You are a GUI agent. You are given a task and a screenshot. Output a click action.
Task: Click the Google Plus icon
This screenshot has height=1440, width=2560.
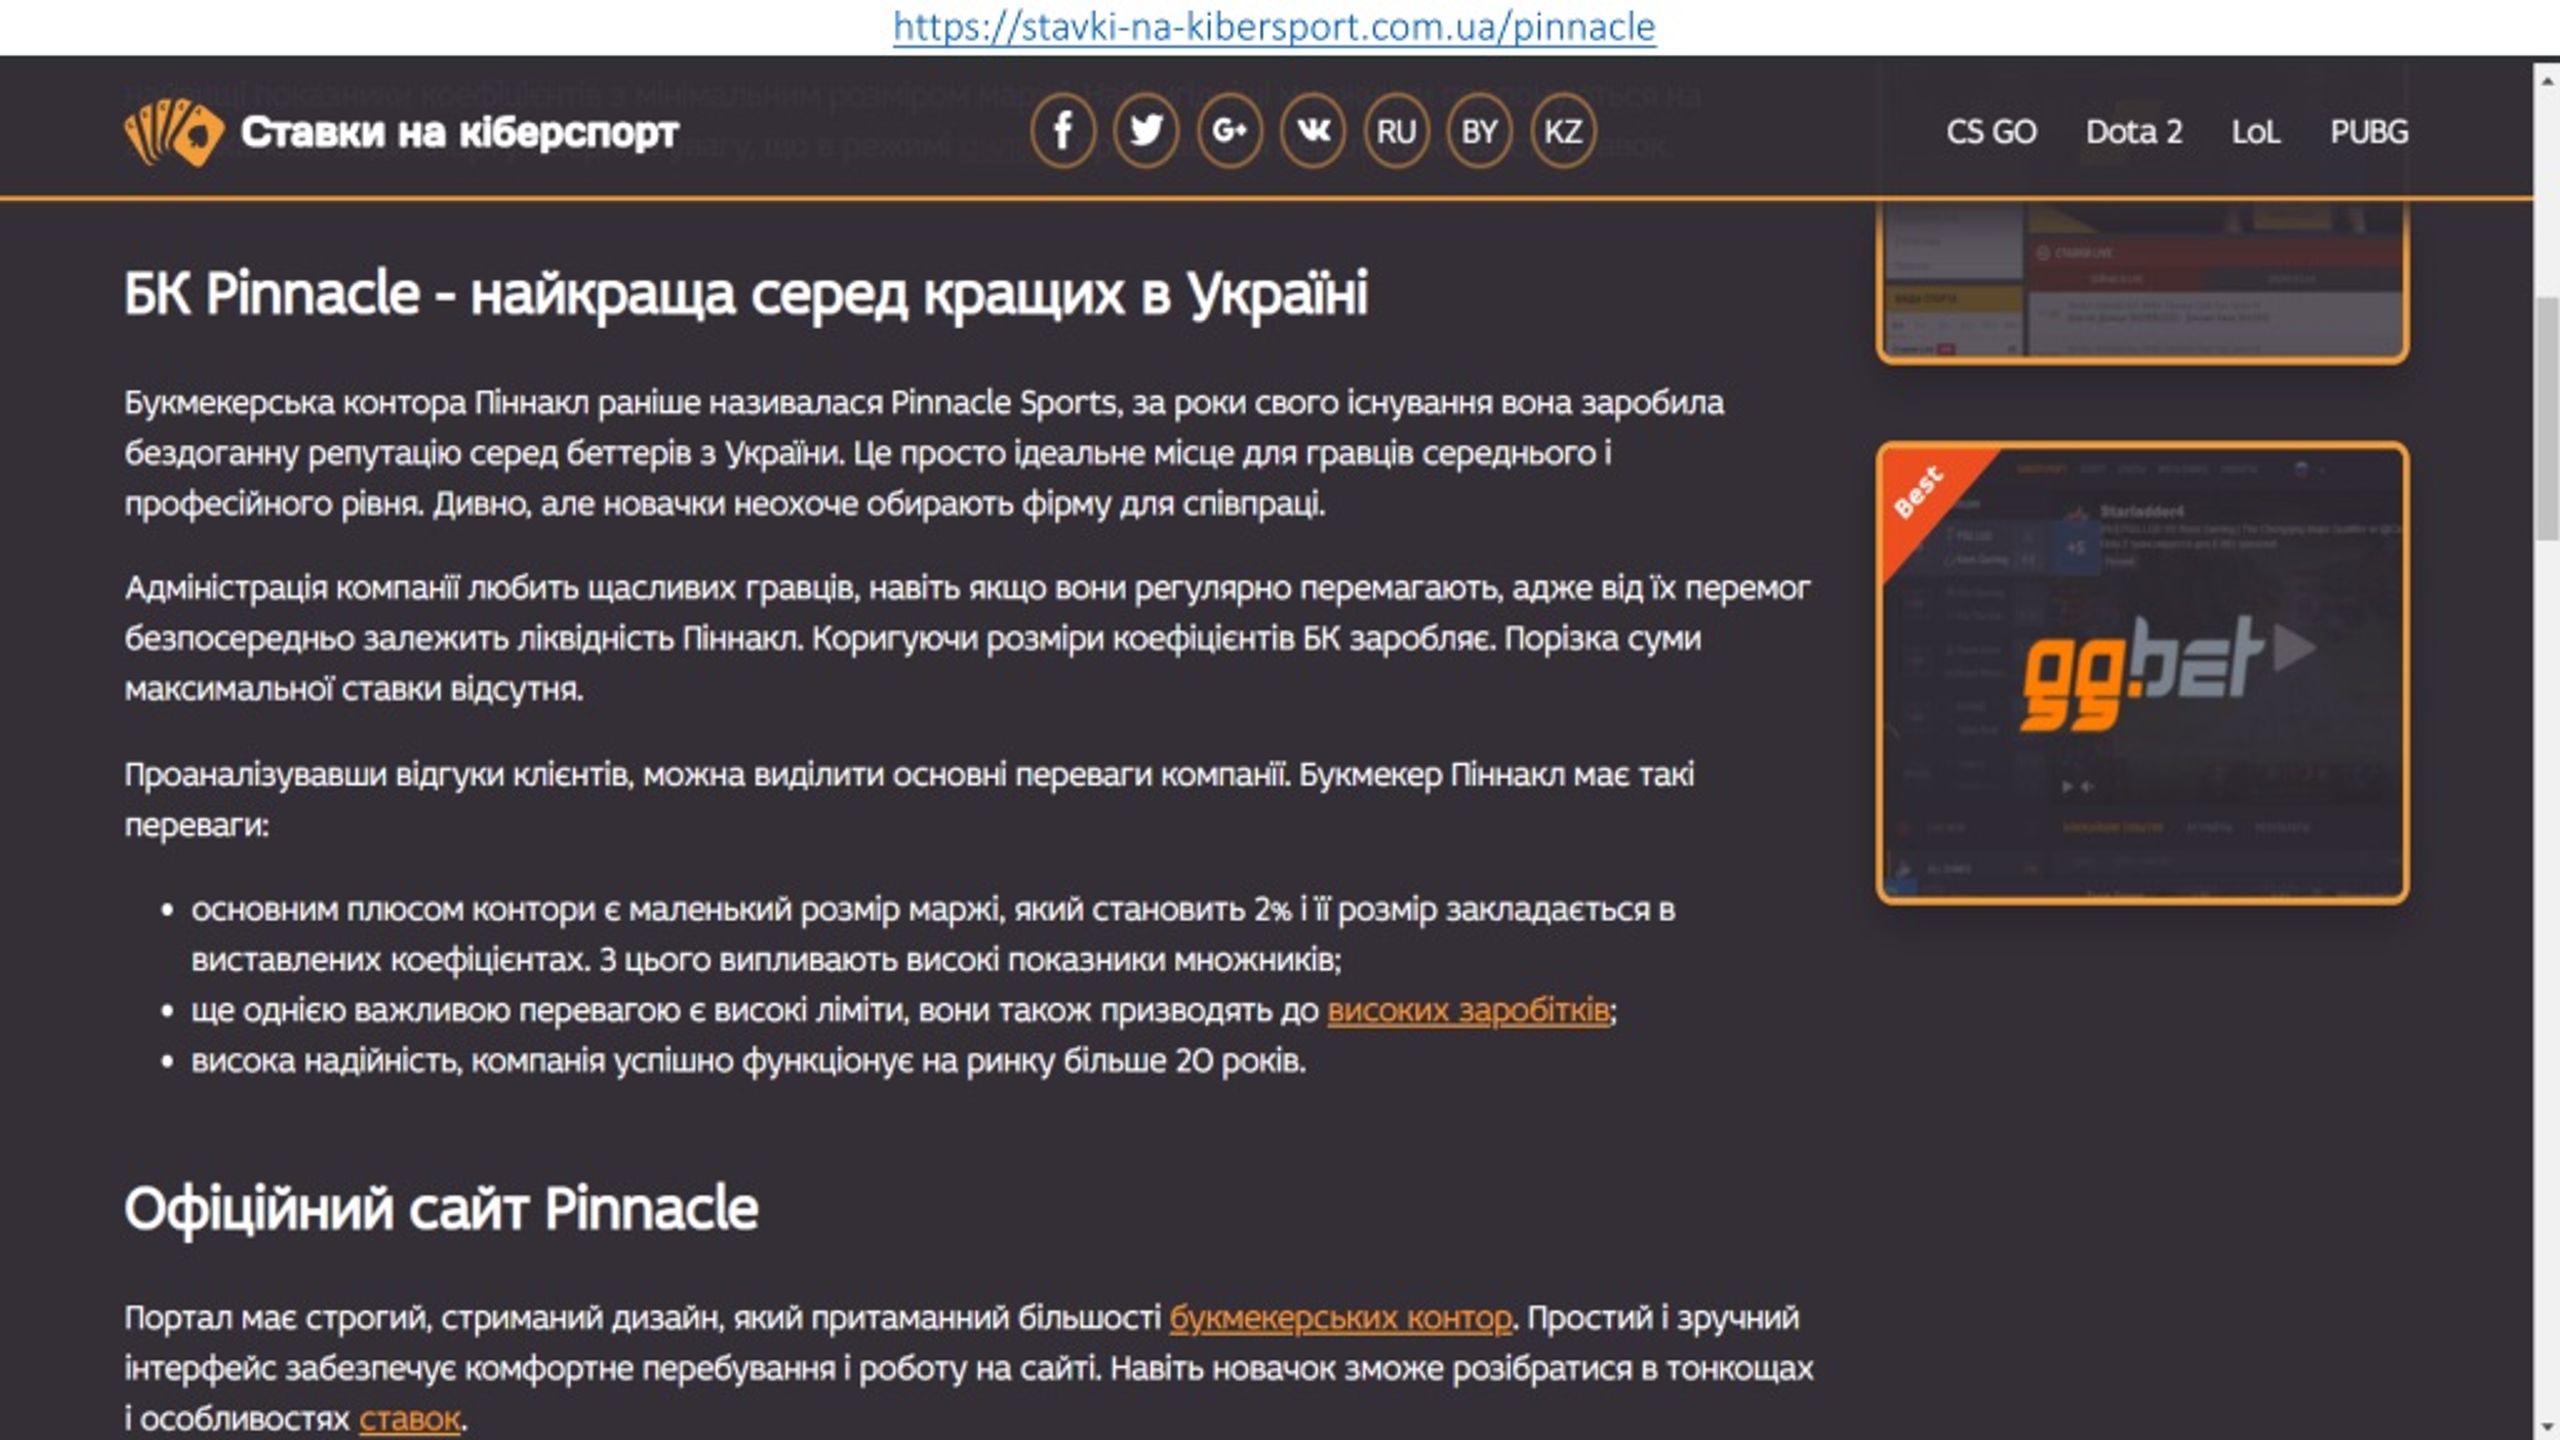point(1229,131)
